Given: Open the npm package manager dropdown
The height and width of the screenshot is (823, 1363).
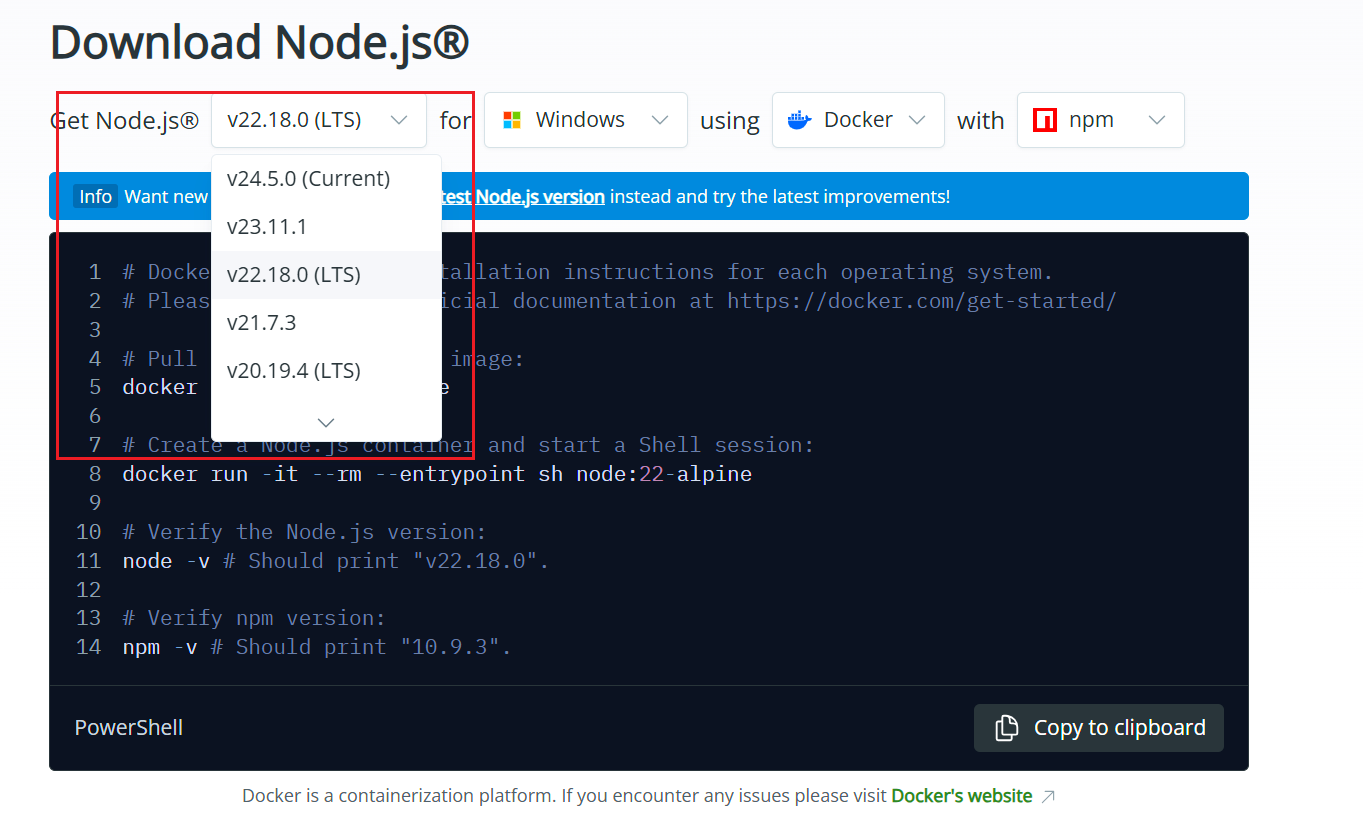Looking at the screenshot, I should click(x=1101, y=120).
